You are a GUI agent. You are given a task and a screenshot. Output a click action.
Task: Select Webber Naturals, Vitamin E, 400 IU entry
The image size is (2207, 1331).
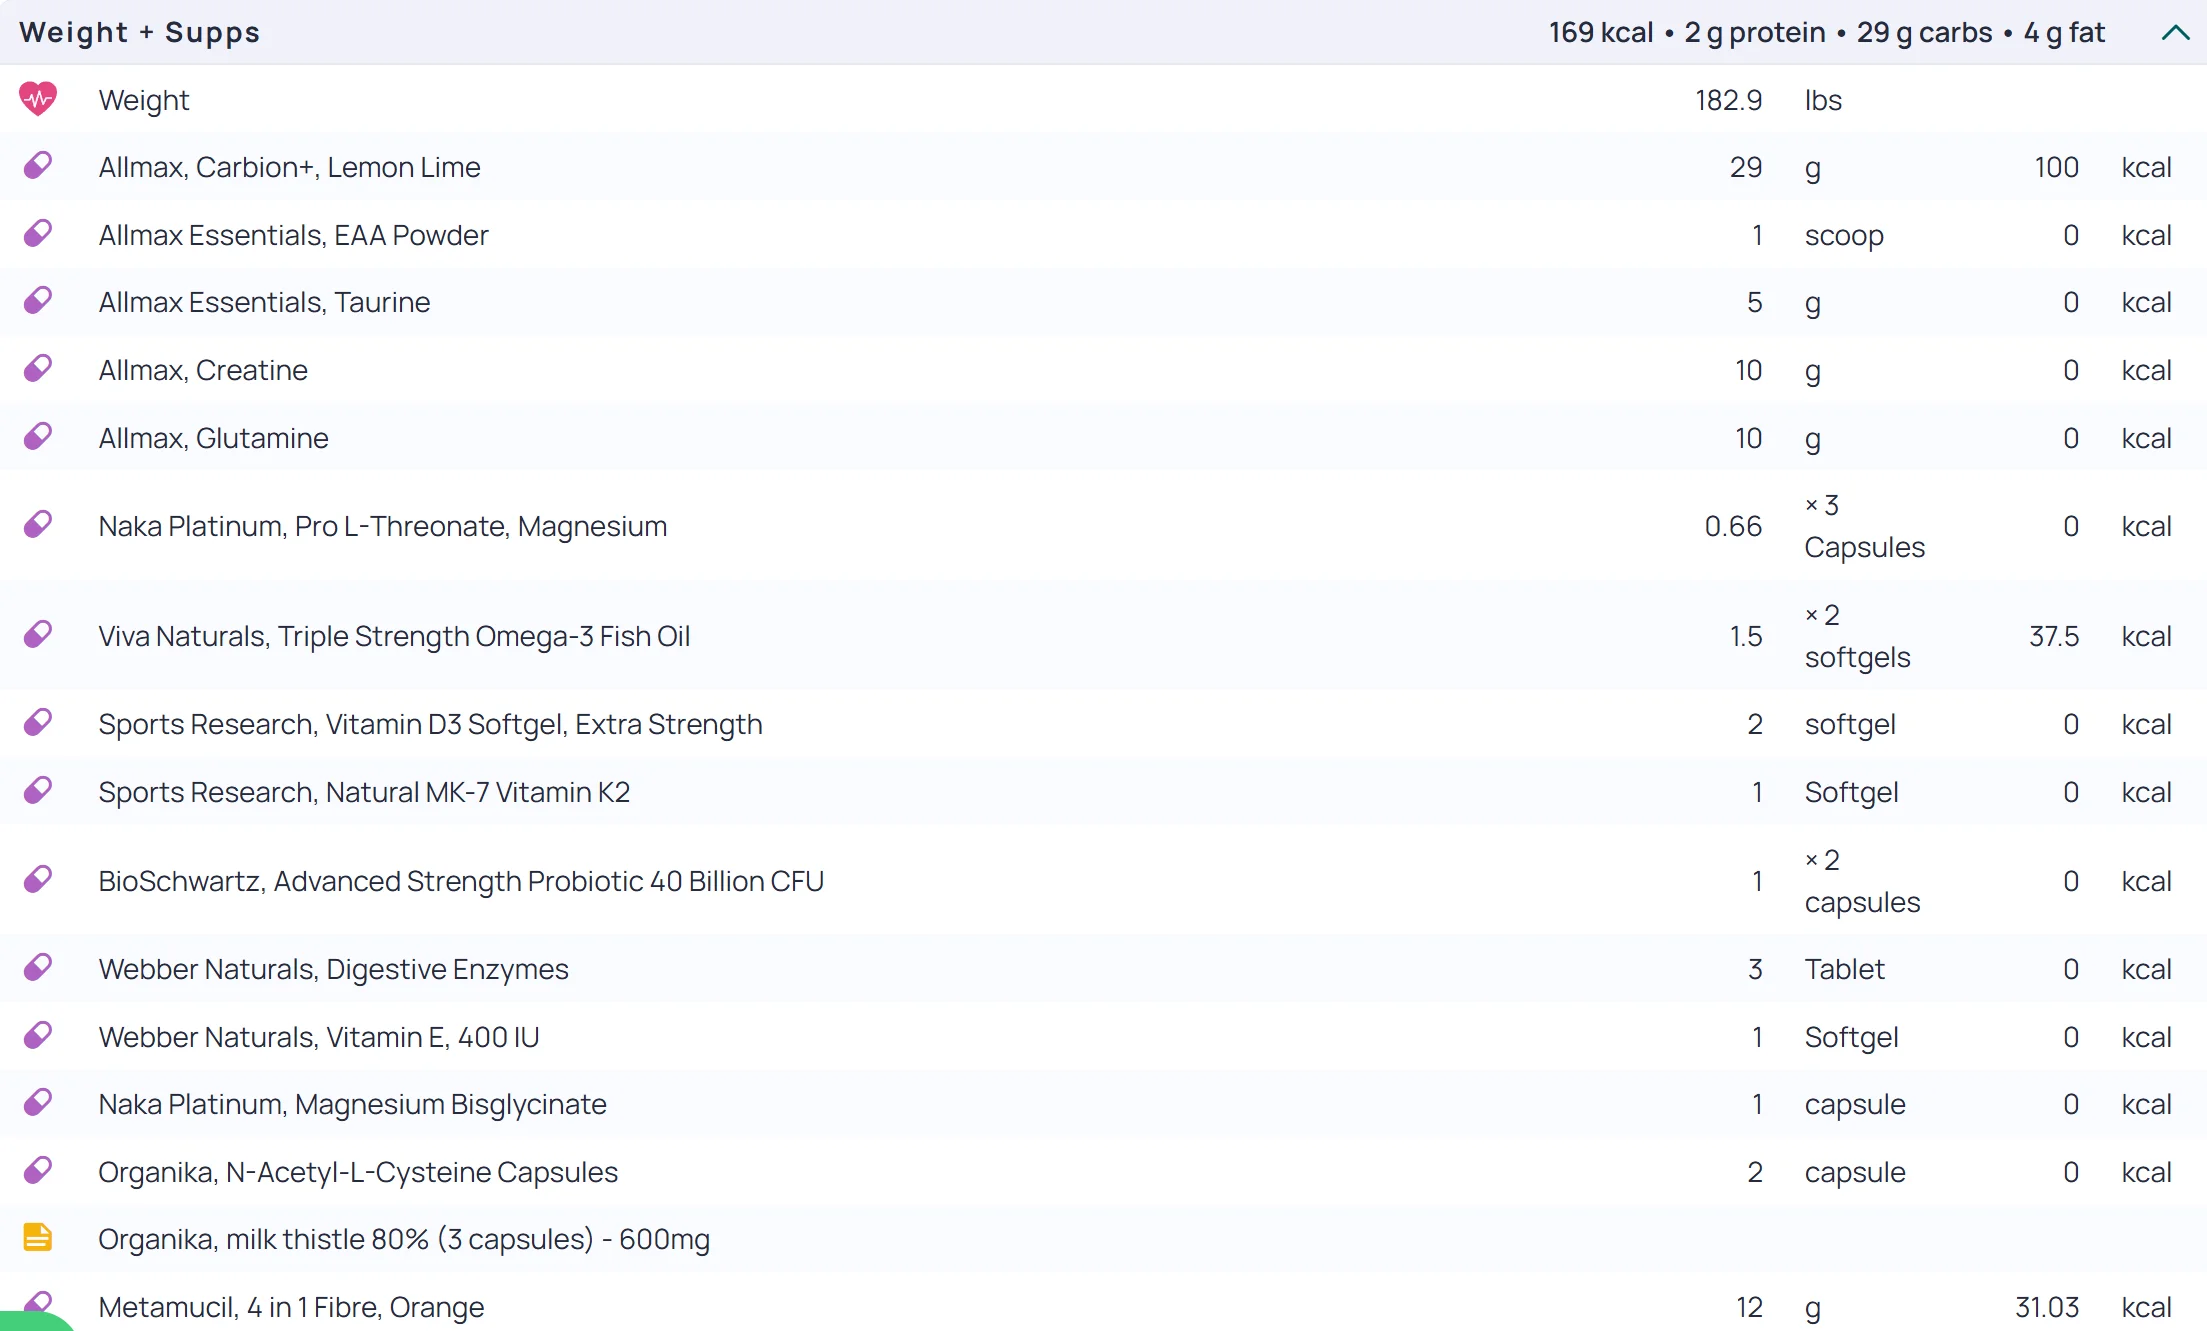tap(318, 1037)
